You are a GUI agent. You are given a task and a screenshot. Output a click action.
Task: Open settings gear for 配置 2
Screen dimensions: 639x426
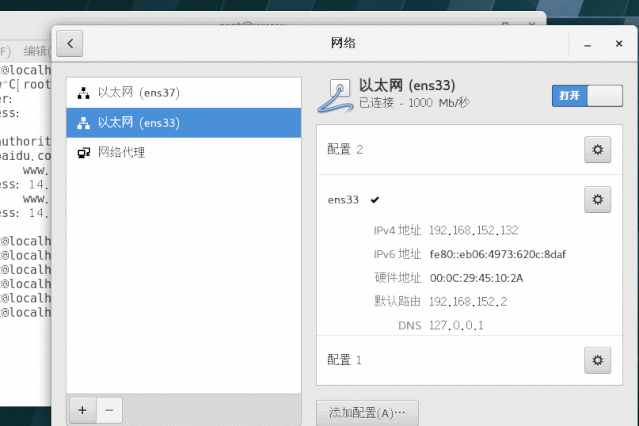click(x=597, y=149)
